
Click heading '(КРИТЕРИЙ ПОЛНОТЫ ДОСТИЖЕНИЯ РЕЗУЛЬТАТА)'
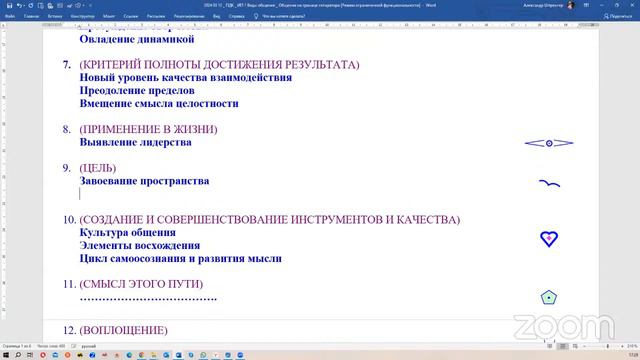click(219, 65)
